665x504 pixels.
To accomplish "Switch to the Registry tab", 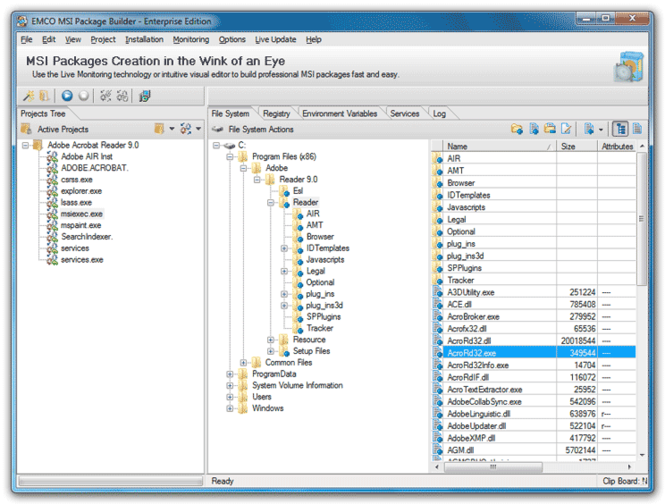I will (277, 114).
